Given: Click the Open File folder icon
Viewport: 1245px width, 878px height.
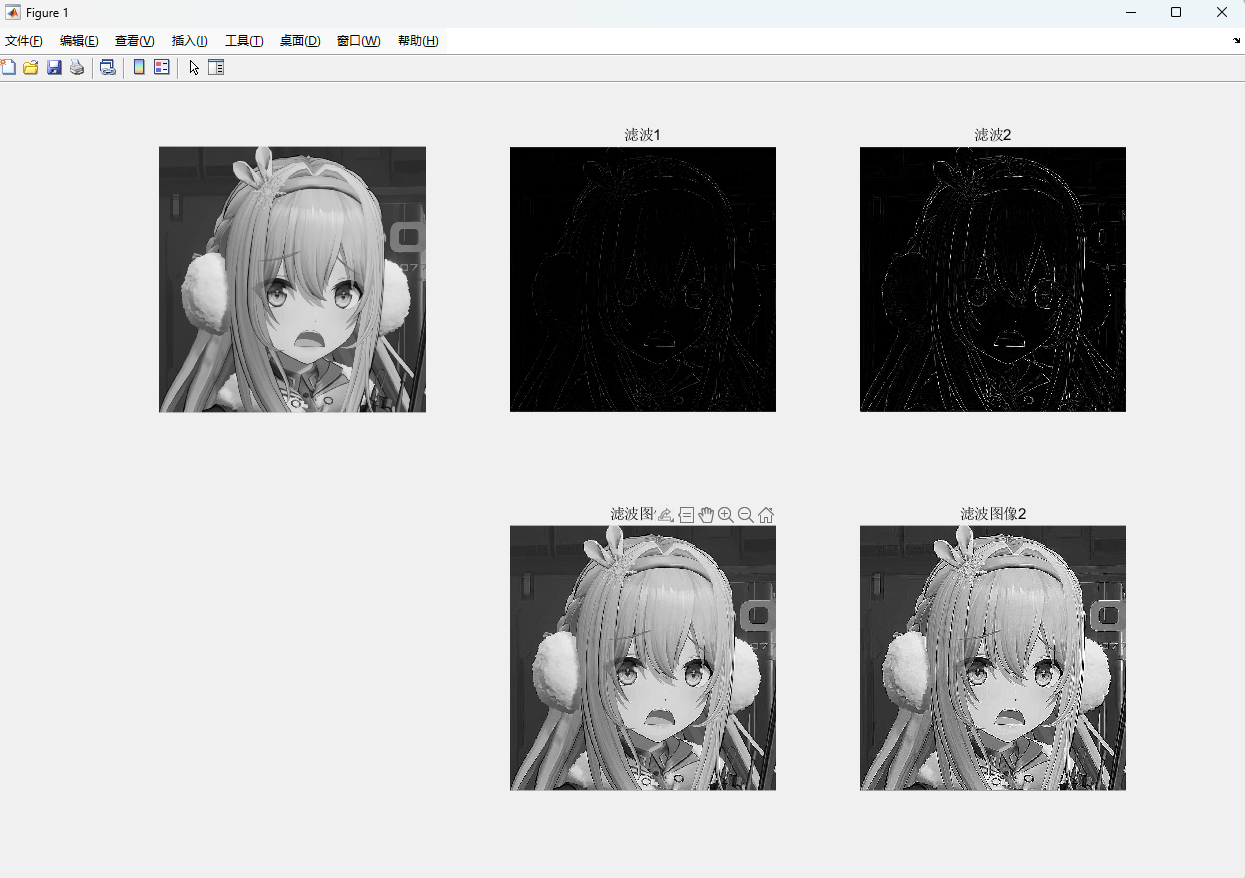Looking at the screenshot, I should pyautogui.click(x=31, y=68).
